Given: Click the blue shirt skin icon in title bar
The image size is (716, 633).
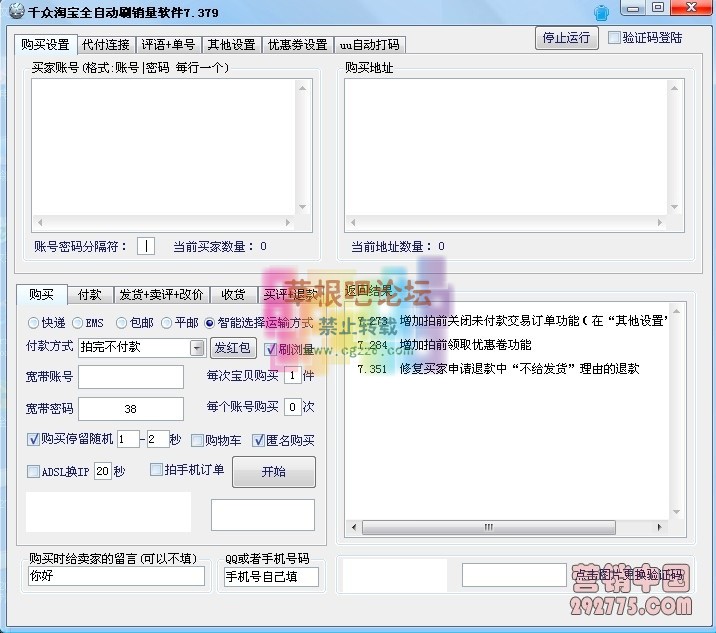Looking at the screenshot, I should coord(601,12).
